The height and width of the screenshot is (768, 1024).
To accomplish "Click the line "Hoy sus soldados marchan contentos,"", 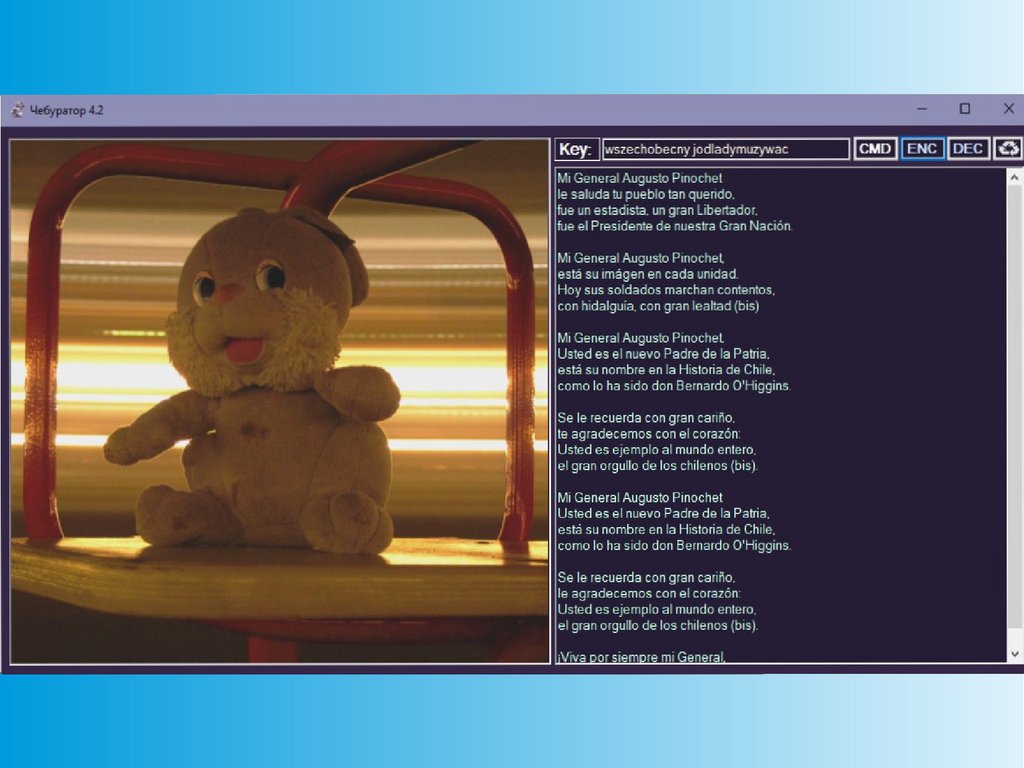I will click(665, 289).
